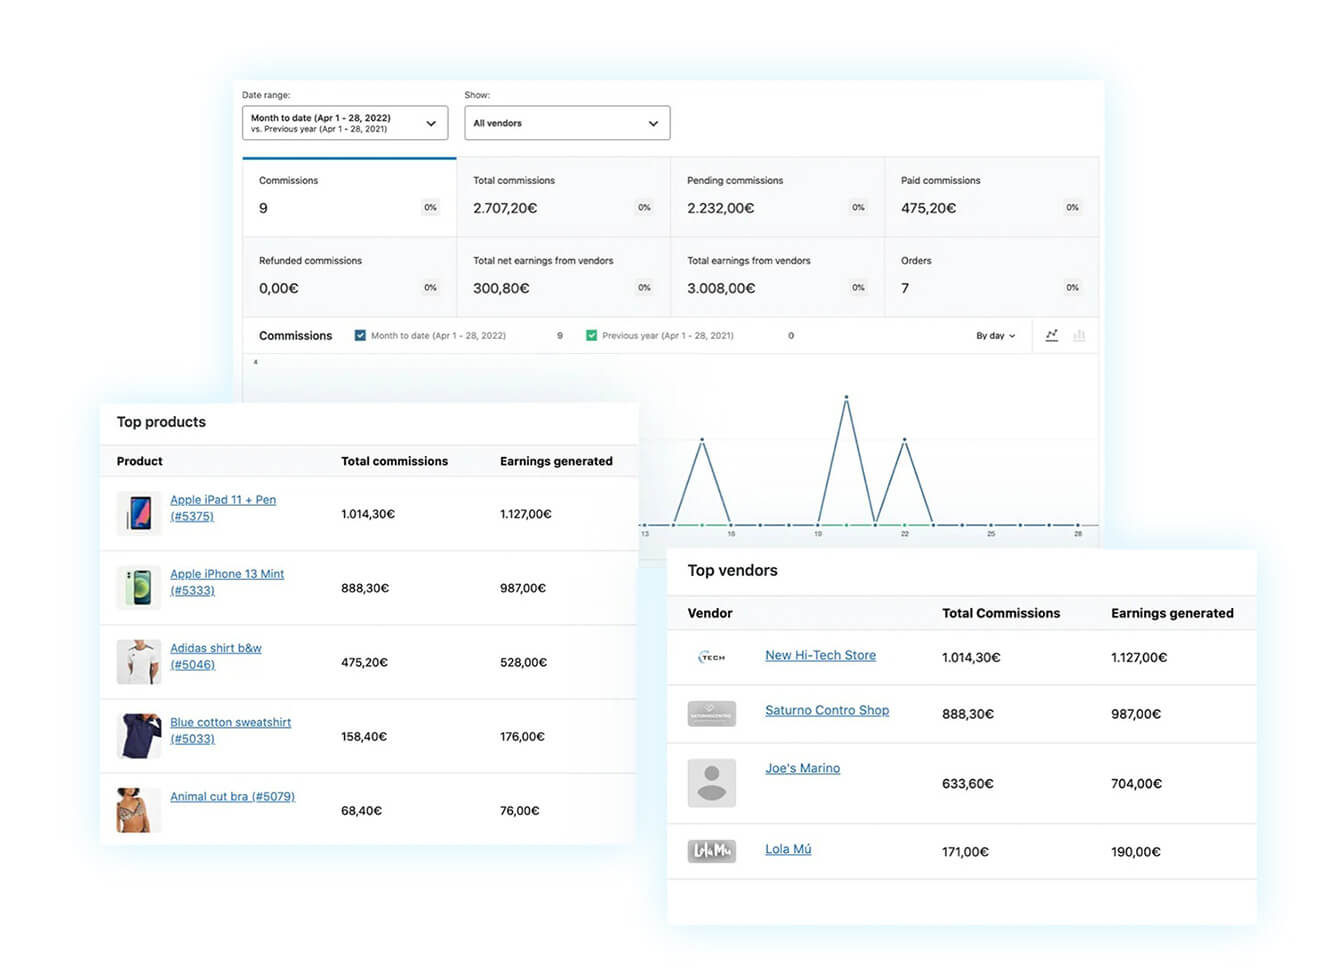Select the Commissions summary tile
This screenshot has height=979, width=1344.
pos(349,197)
